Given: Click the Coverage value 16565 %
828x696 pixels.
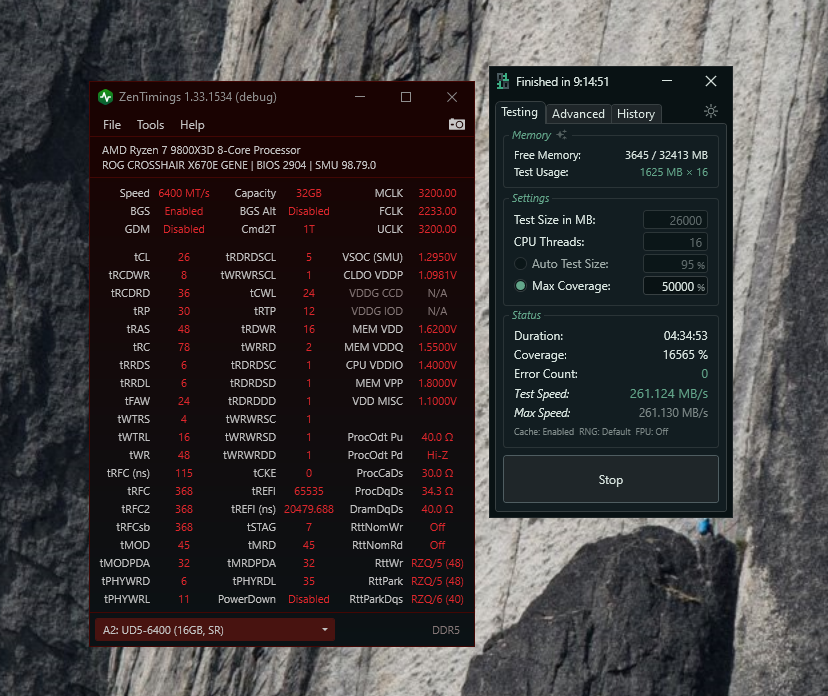Looking at the screenshot, I should click(x=685, y=355).
